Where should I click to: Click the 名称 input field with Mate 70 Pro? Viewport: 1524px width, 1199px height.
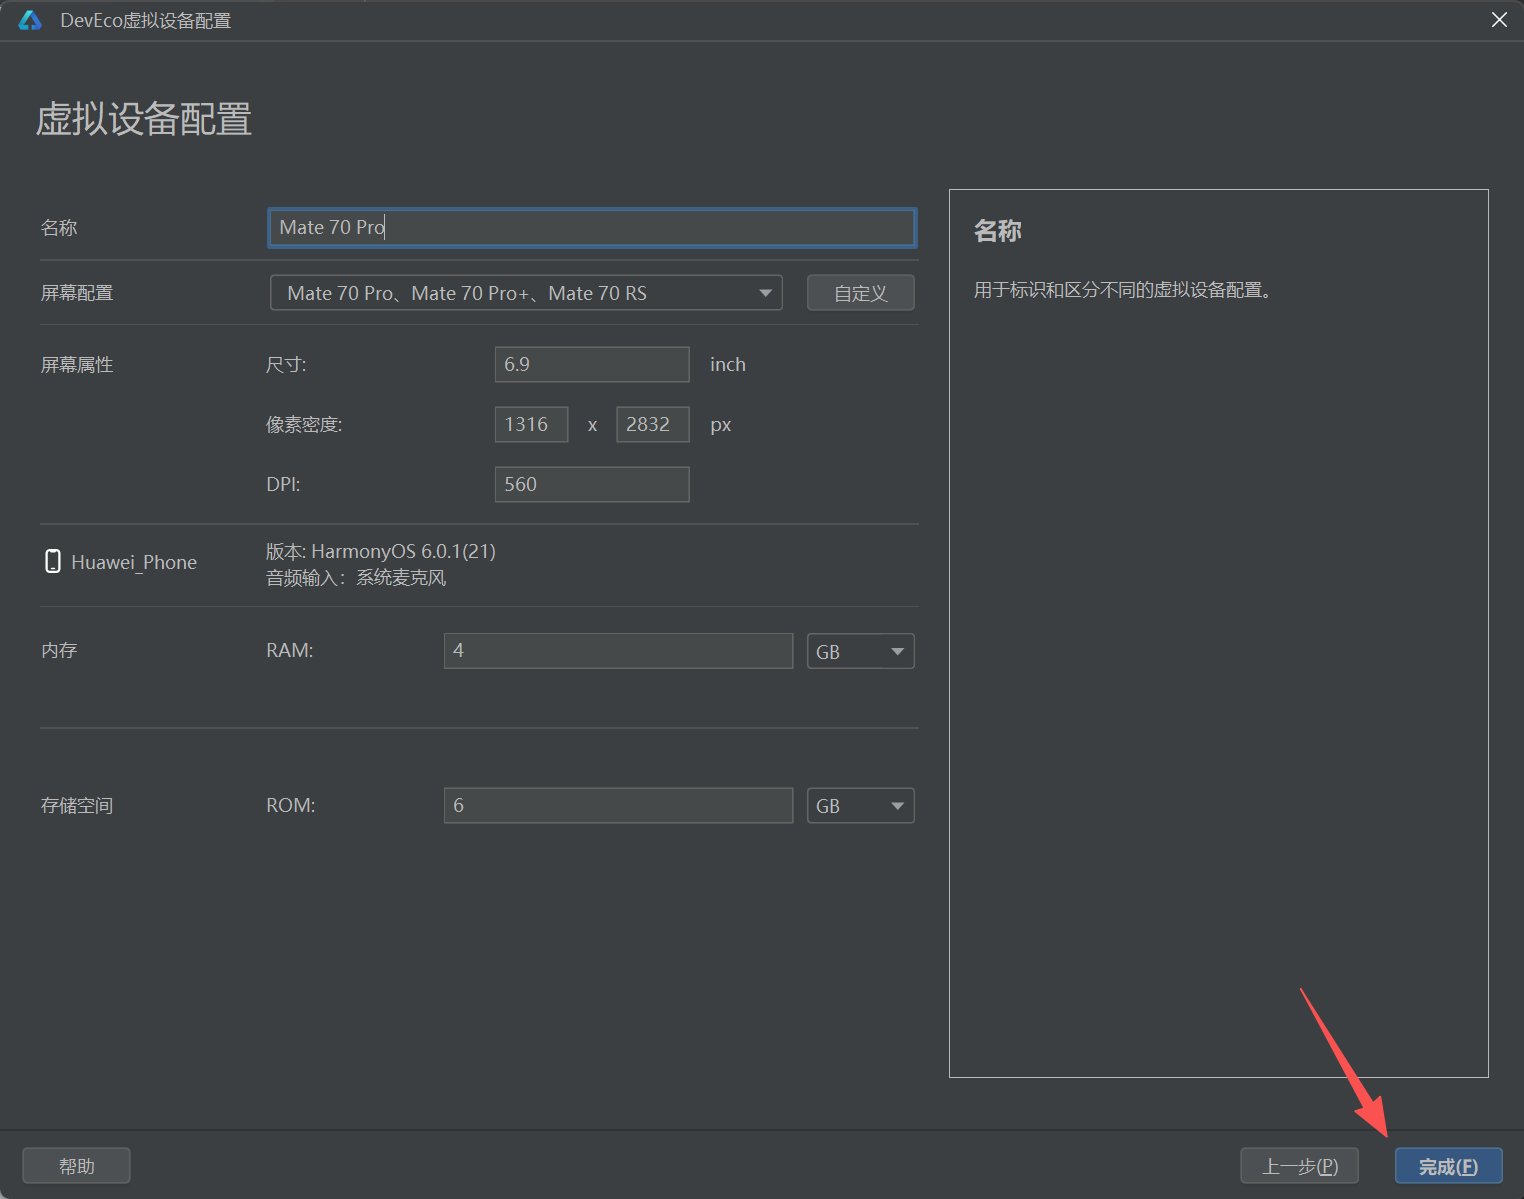click(x=592, y=228)
